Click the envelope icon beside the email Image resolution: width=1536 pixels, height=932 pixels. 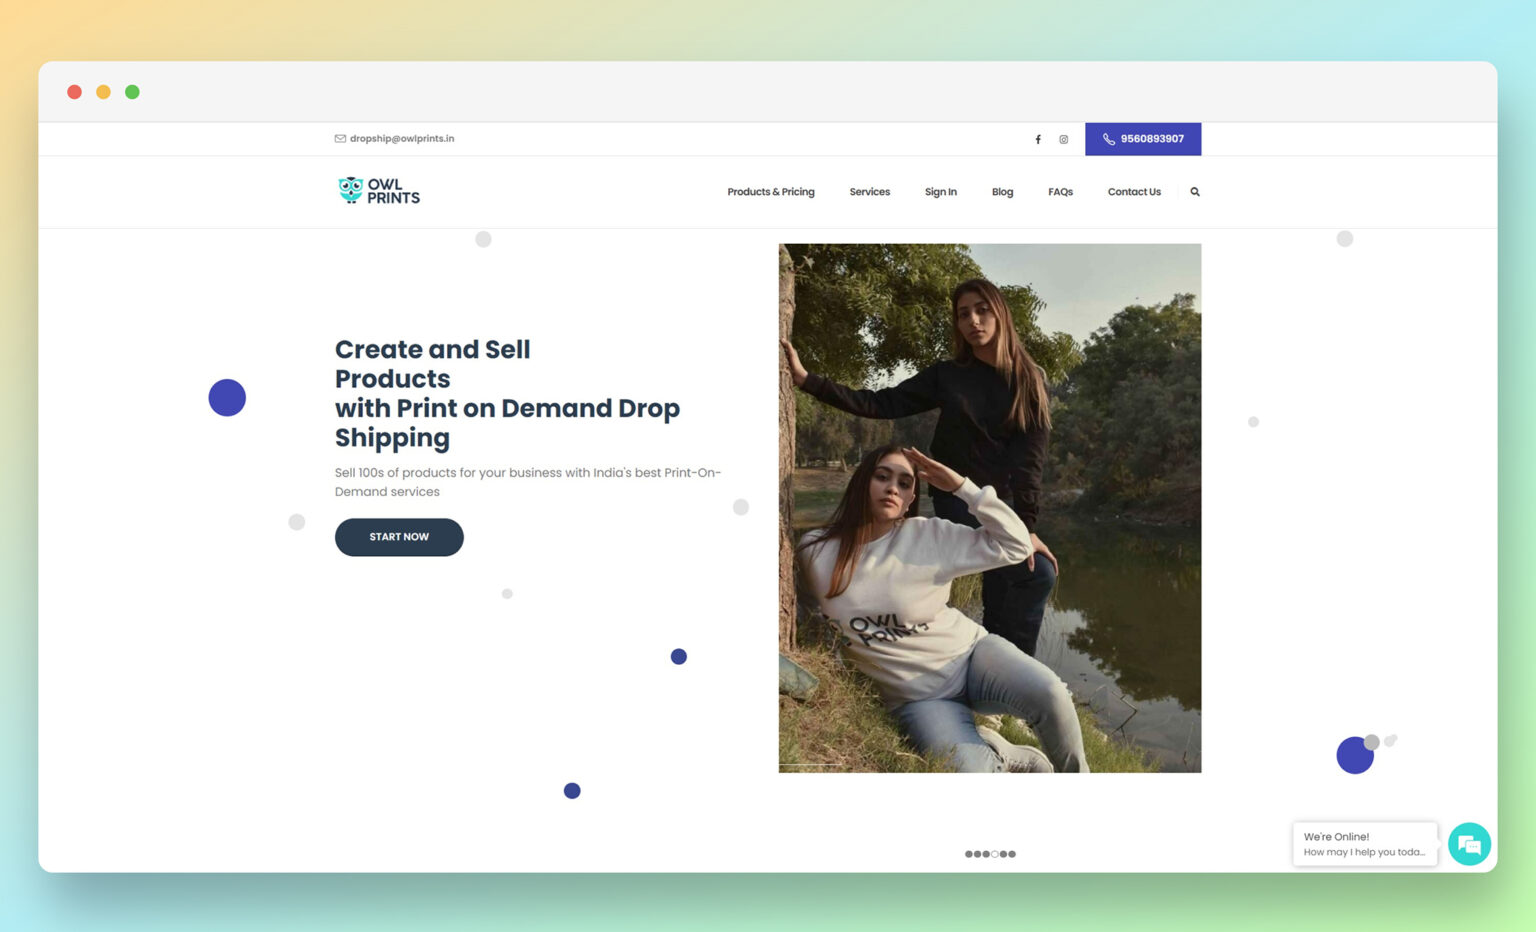[340, 139]
